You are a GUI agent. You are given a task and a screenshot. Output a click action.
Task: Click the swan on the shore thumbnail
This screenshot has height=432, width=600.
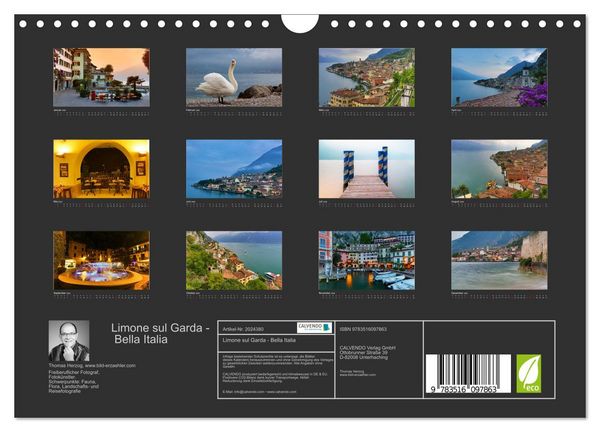[x=234, y=77]
